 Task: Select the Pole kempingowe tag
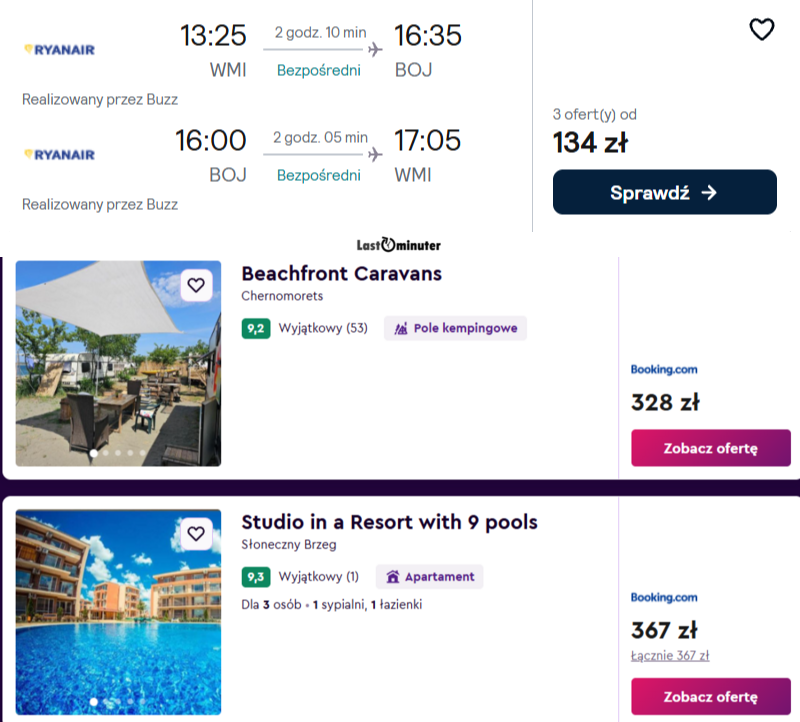click(x=456, y=328)
